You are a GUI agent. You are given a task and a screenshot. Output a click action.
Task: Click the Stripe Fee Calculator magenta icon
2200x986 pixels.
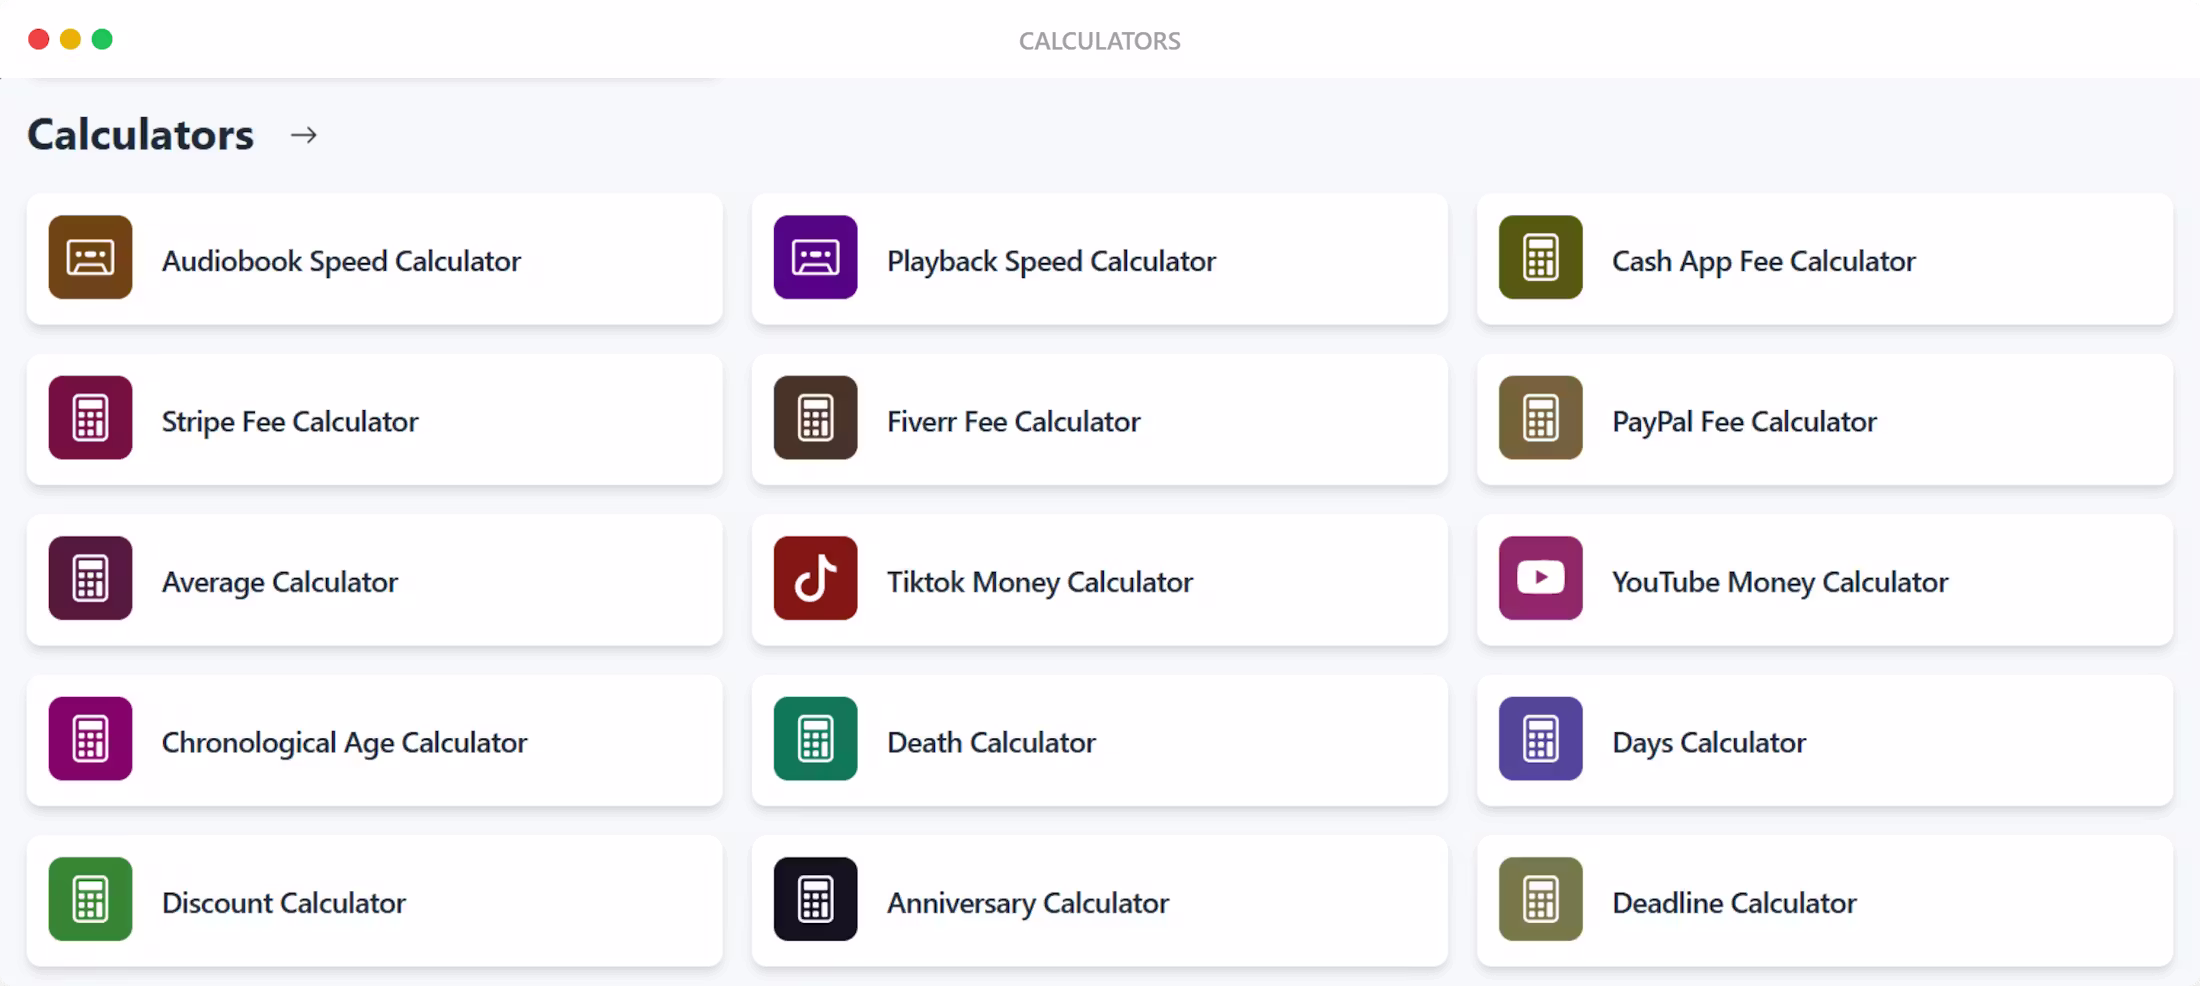(89, 418)
